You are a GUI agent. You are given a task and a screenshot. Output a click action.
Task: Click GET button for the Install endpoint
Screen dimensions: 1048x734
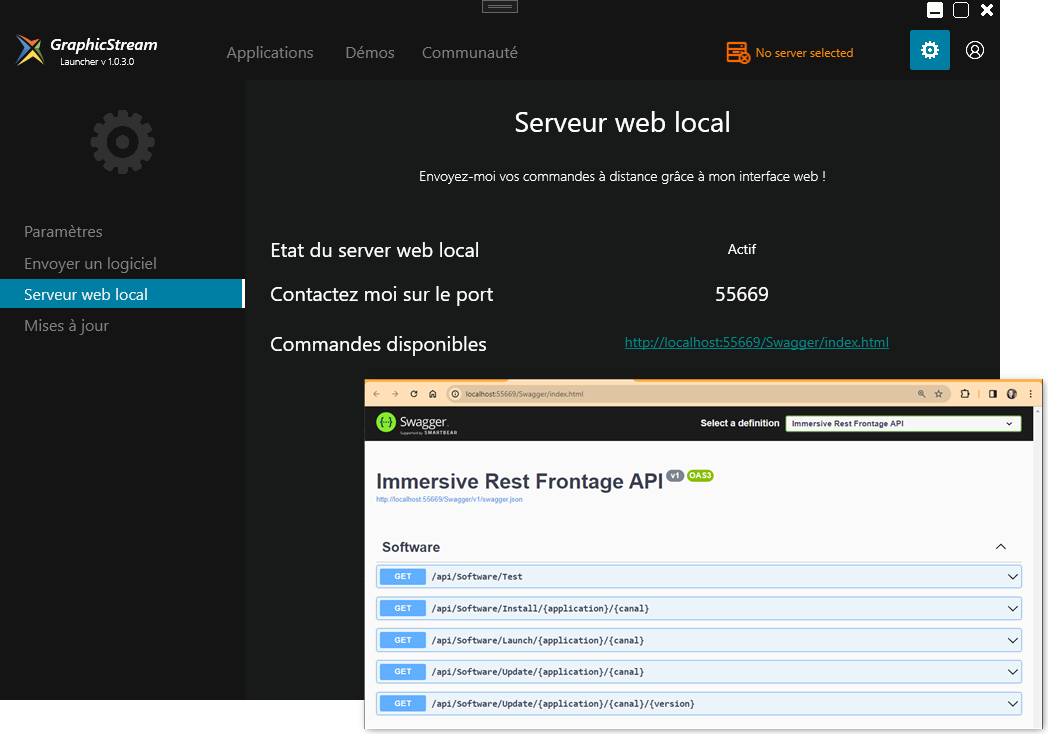[402, 608]
